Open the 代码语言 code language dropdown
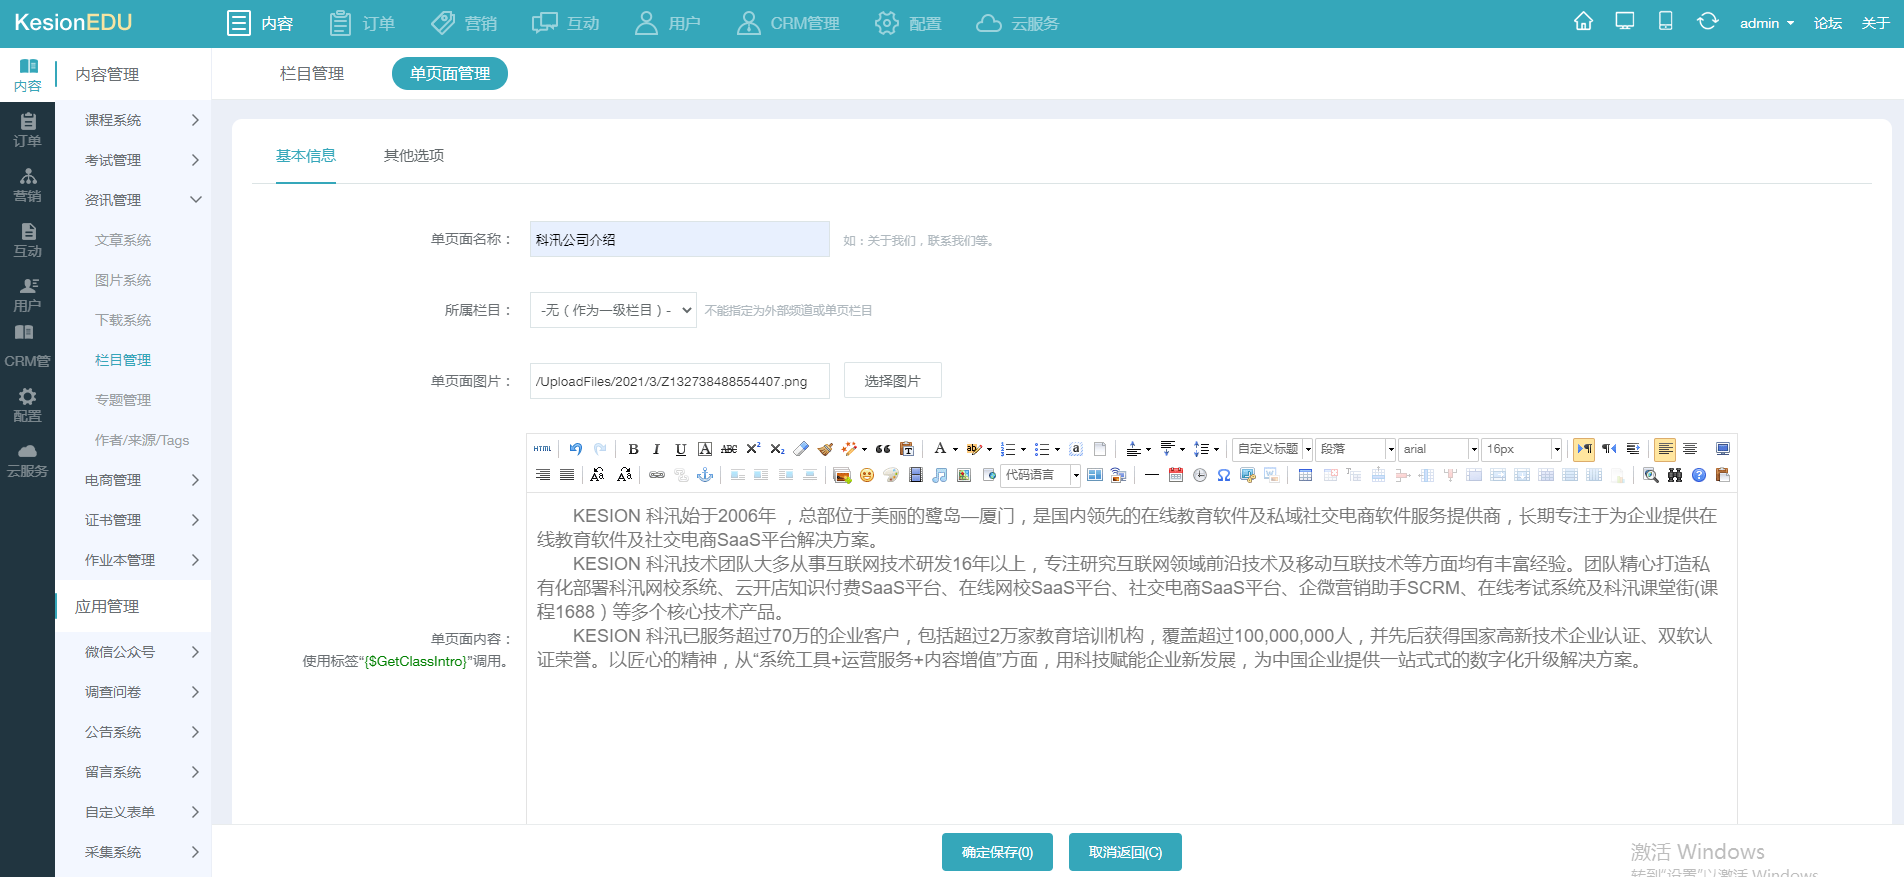1904x877 pixels. coord(1041,475)
